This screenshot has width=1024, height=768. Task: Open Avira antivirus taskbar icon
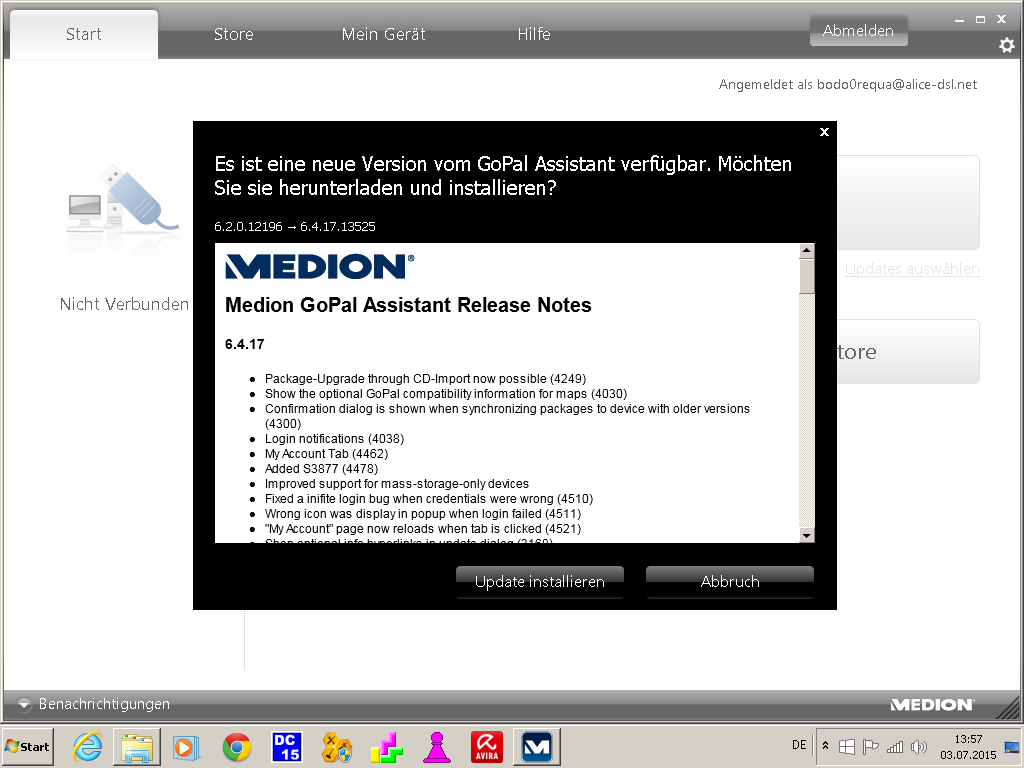[487, 747]
